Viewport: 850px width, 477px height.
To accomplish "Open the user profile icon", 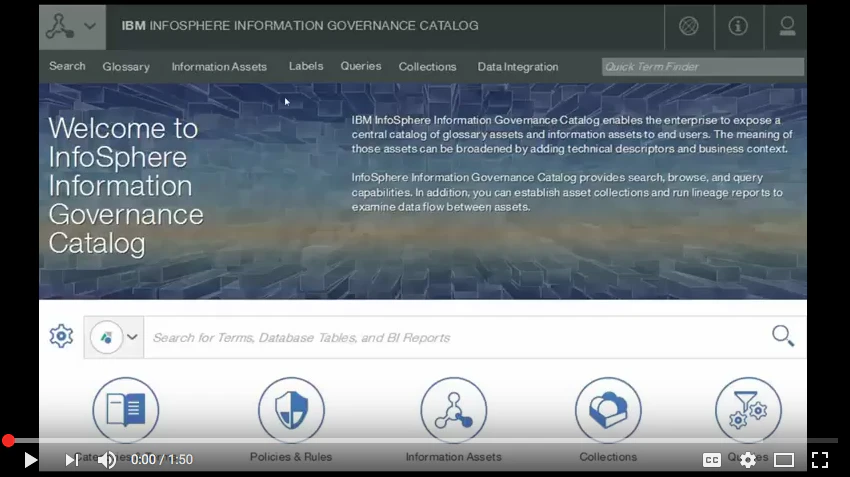I will [787, 26].
